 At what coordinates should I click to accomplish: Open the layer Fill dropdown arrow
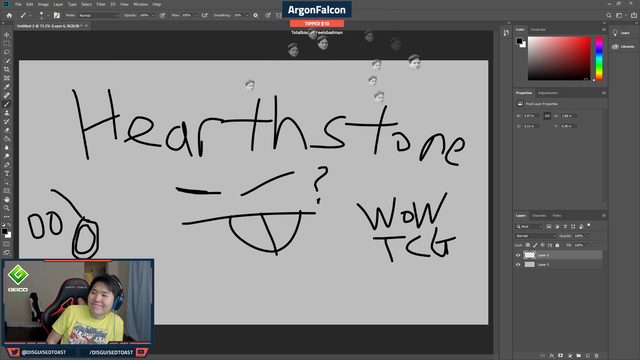[x=588, y=245]
